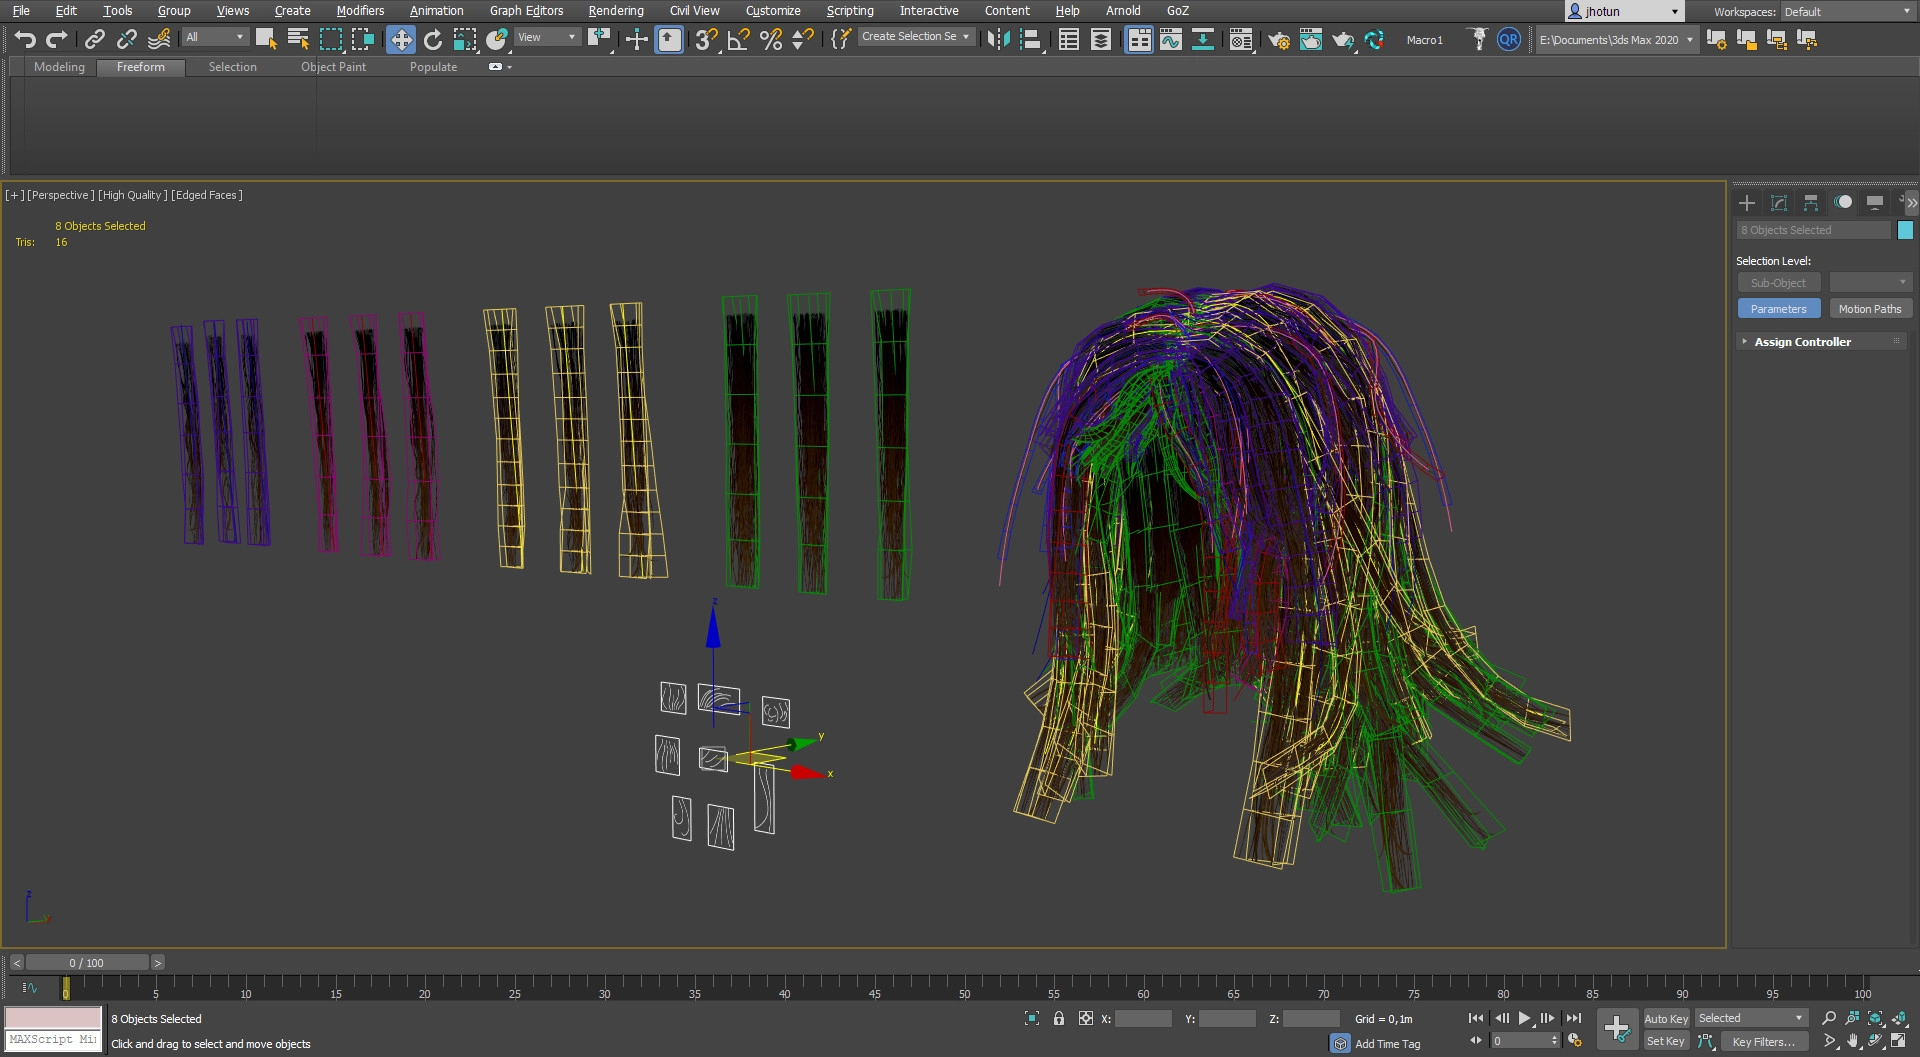Viewport: 1920px width, 1057px height.
Task: Switch to the Modeling ribbon tab
Action: (x=59, y=67)
